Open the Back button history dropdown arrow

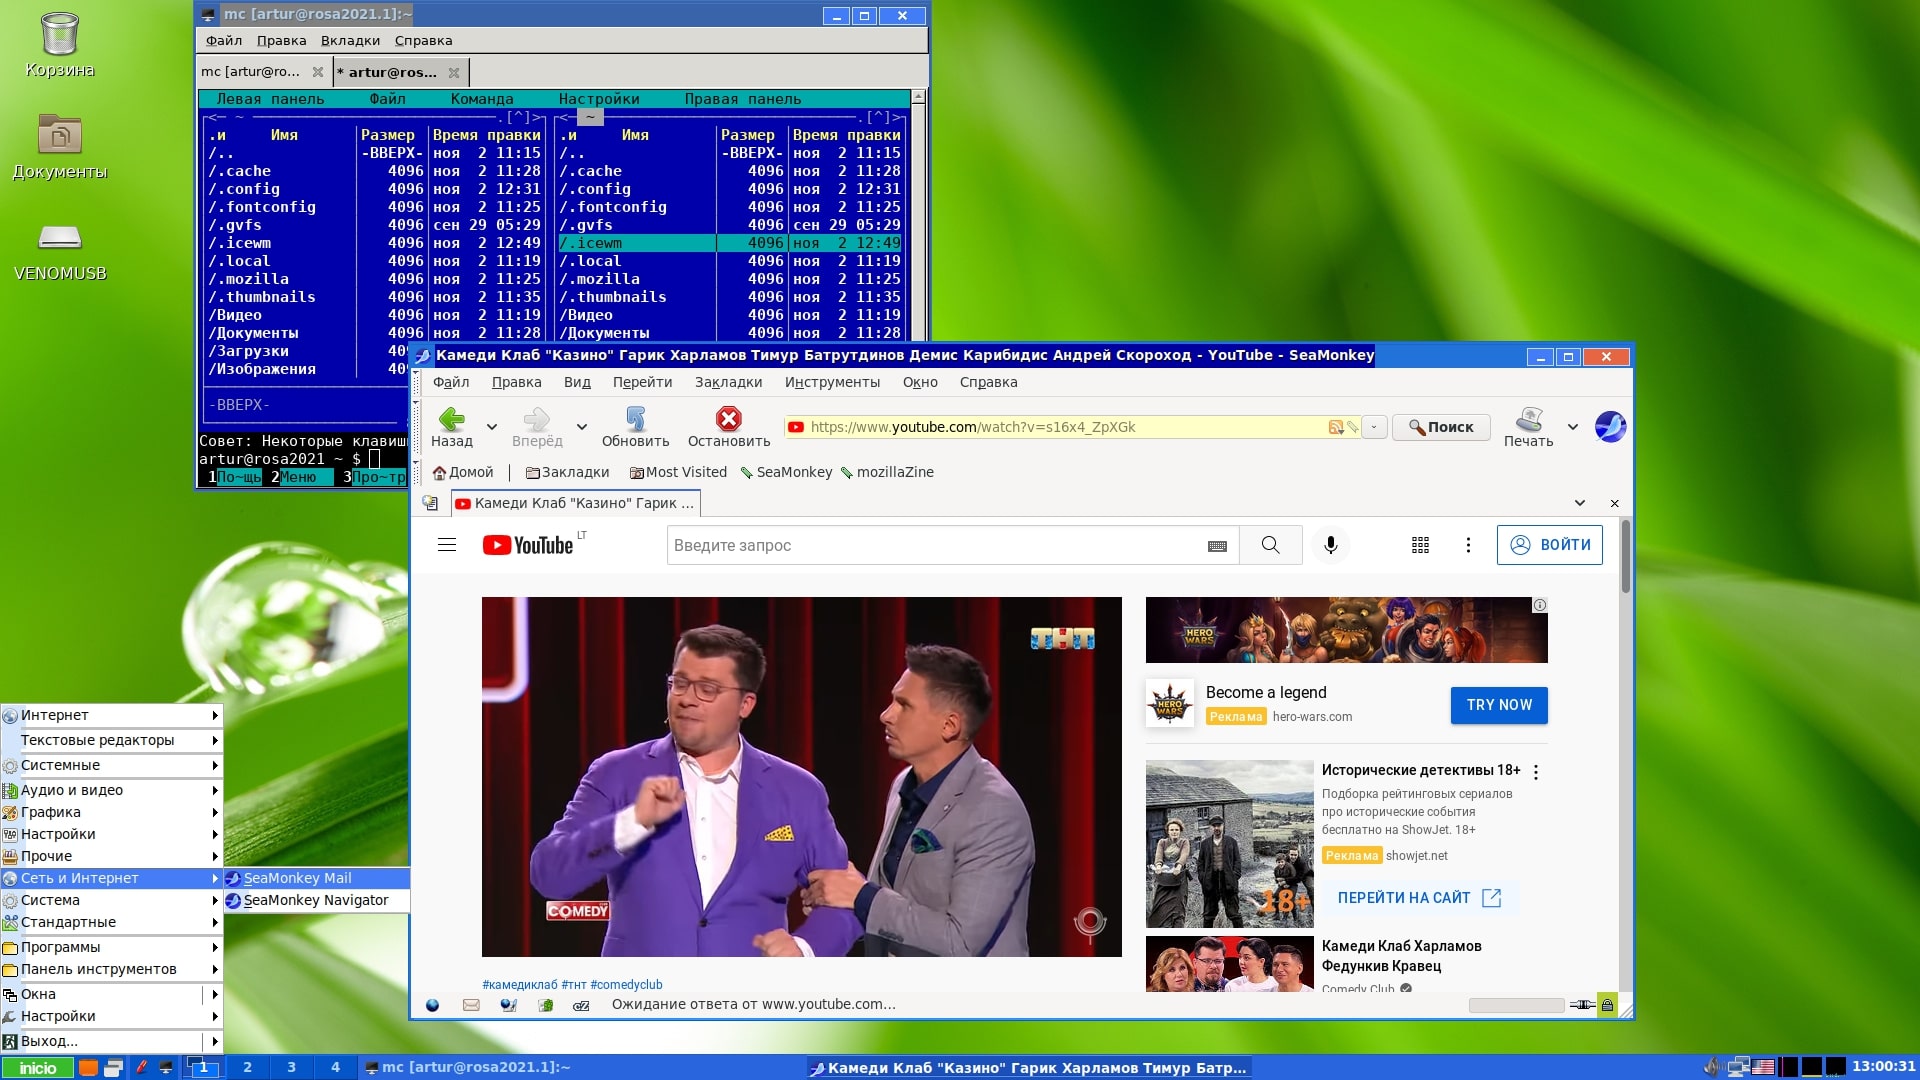tap(491, 427)
